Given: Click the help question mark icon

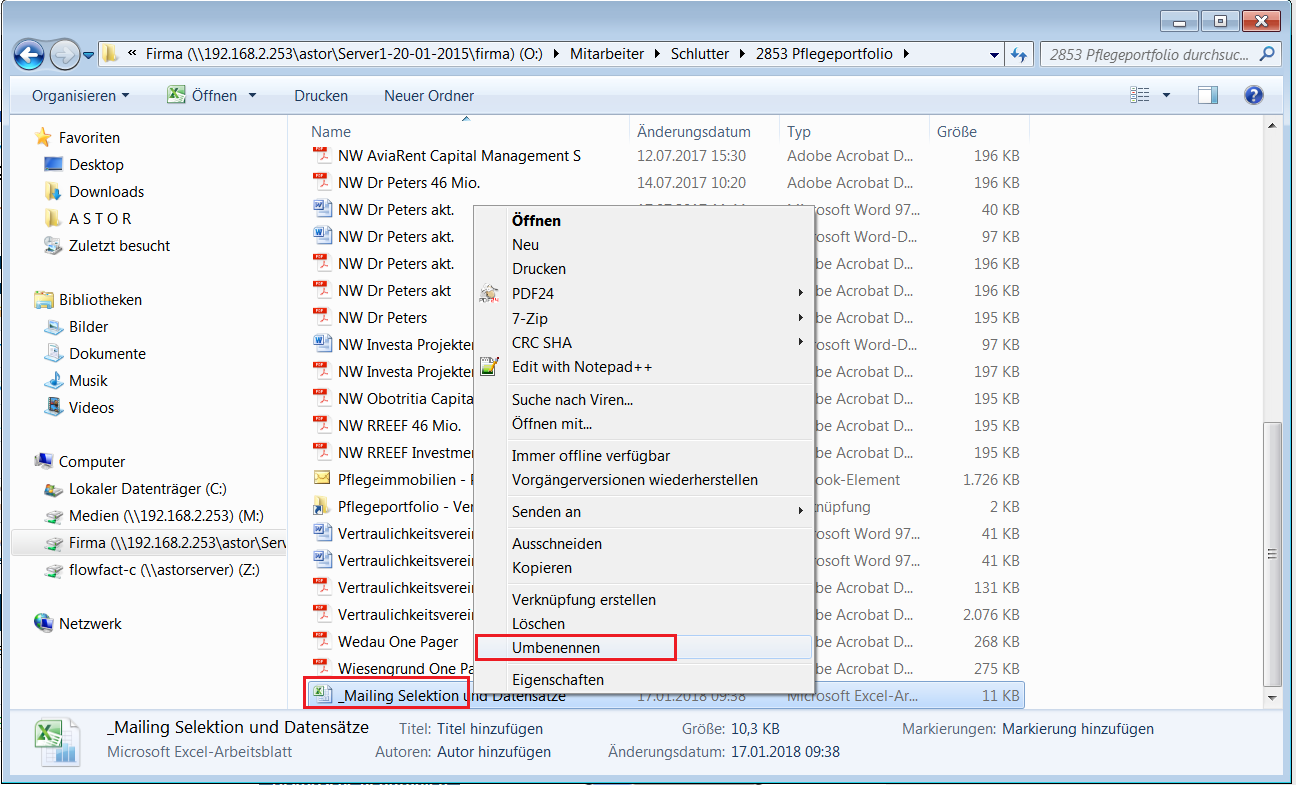Looking at the screenshot, I should tap(1253, 95).
